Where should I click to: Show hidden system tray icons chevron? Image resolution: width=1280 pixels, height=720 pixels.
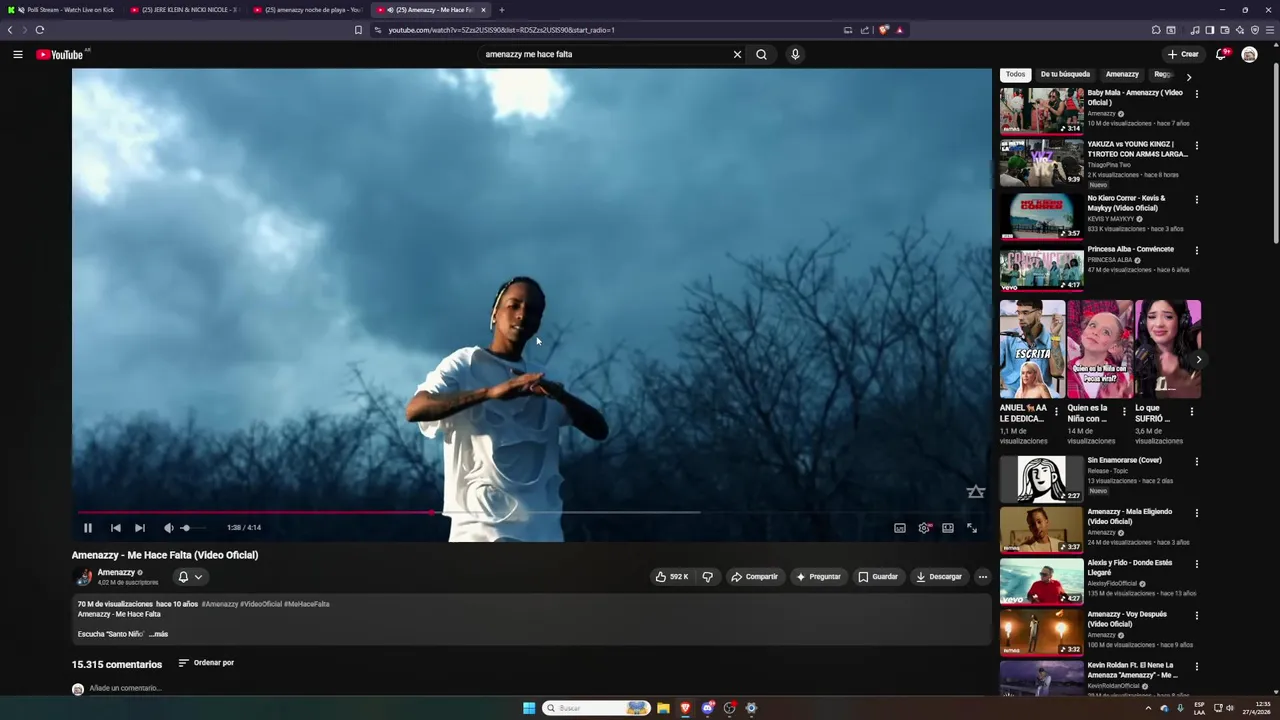pos(1148,708)
